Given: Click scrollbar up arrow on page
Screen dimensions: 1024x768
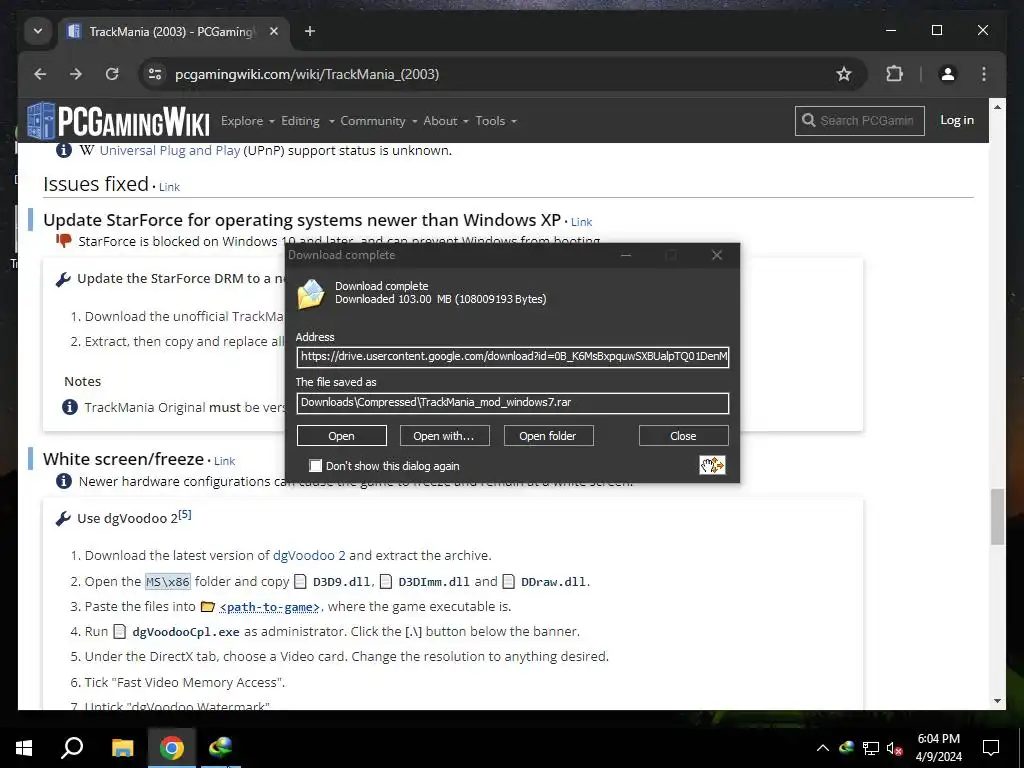Looking at the screenshot, I should tap(997, 106).
